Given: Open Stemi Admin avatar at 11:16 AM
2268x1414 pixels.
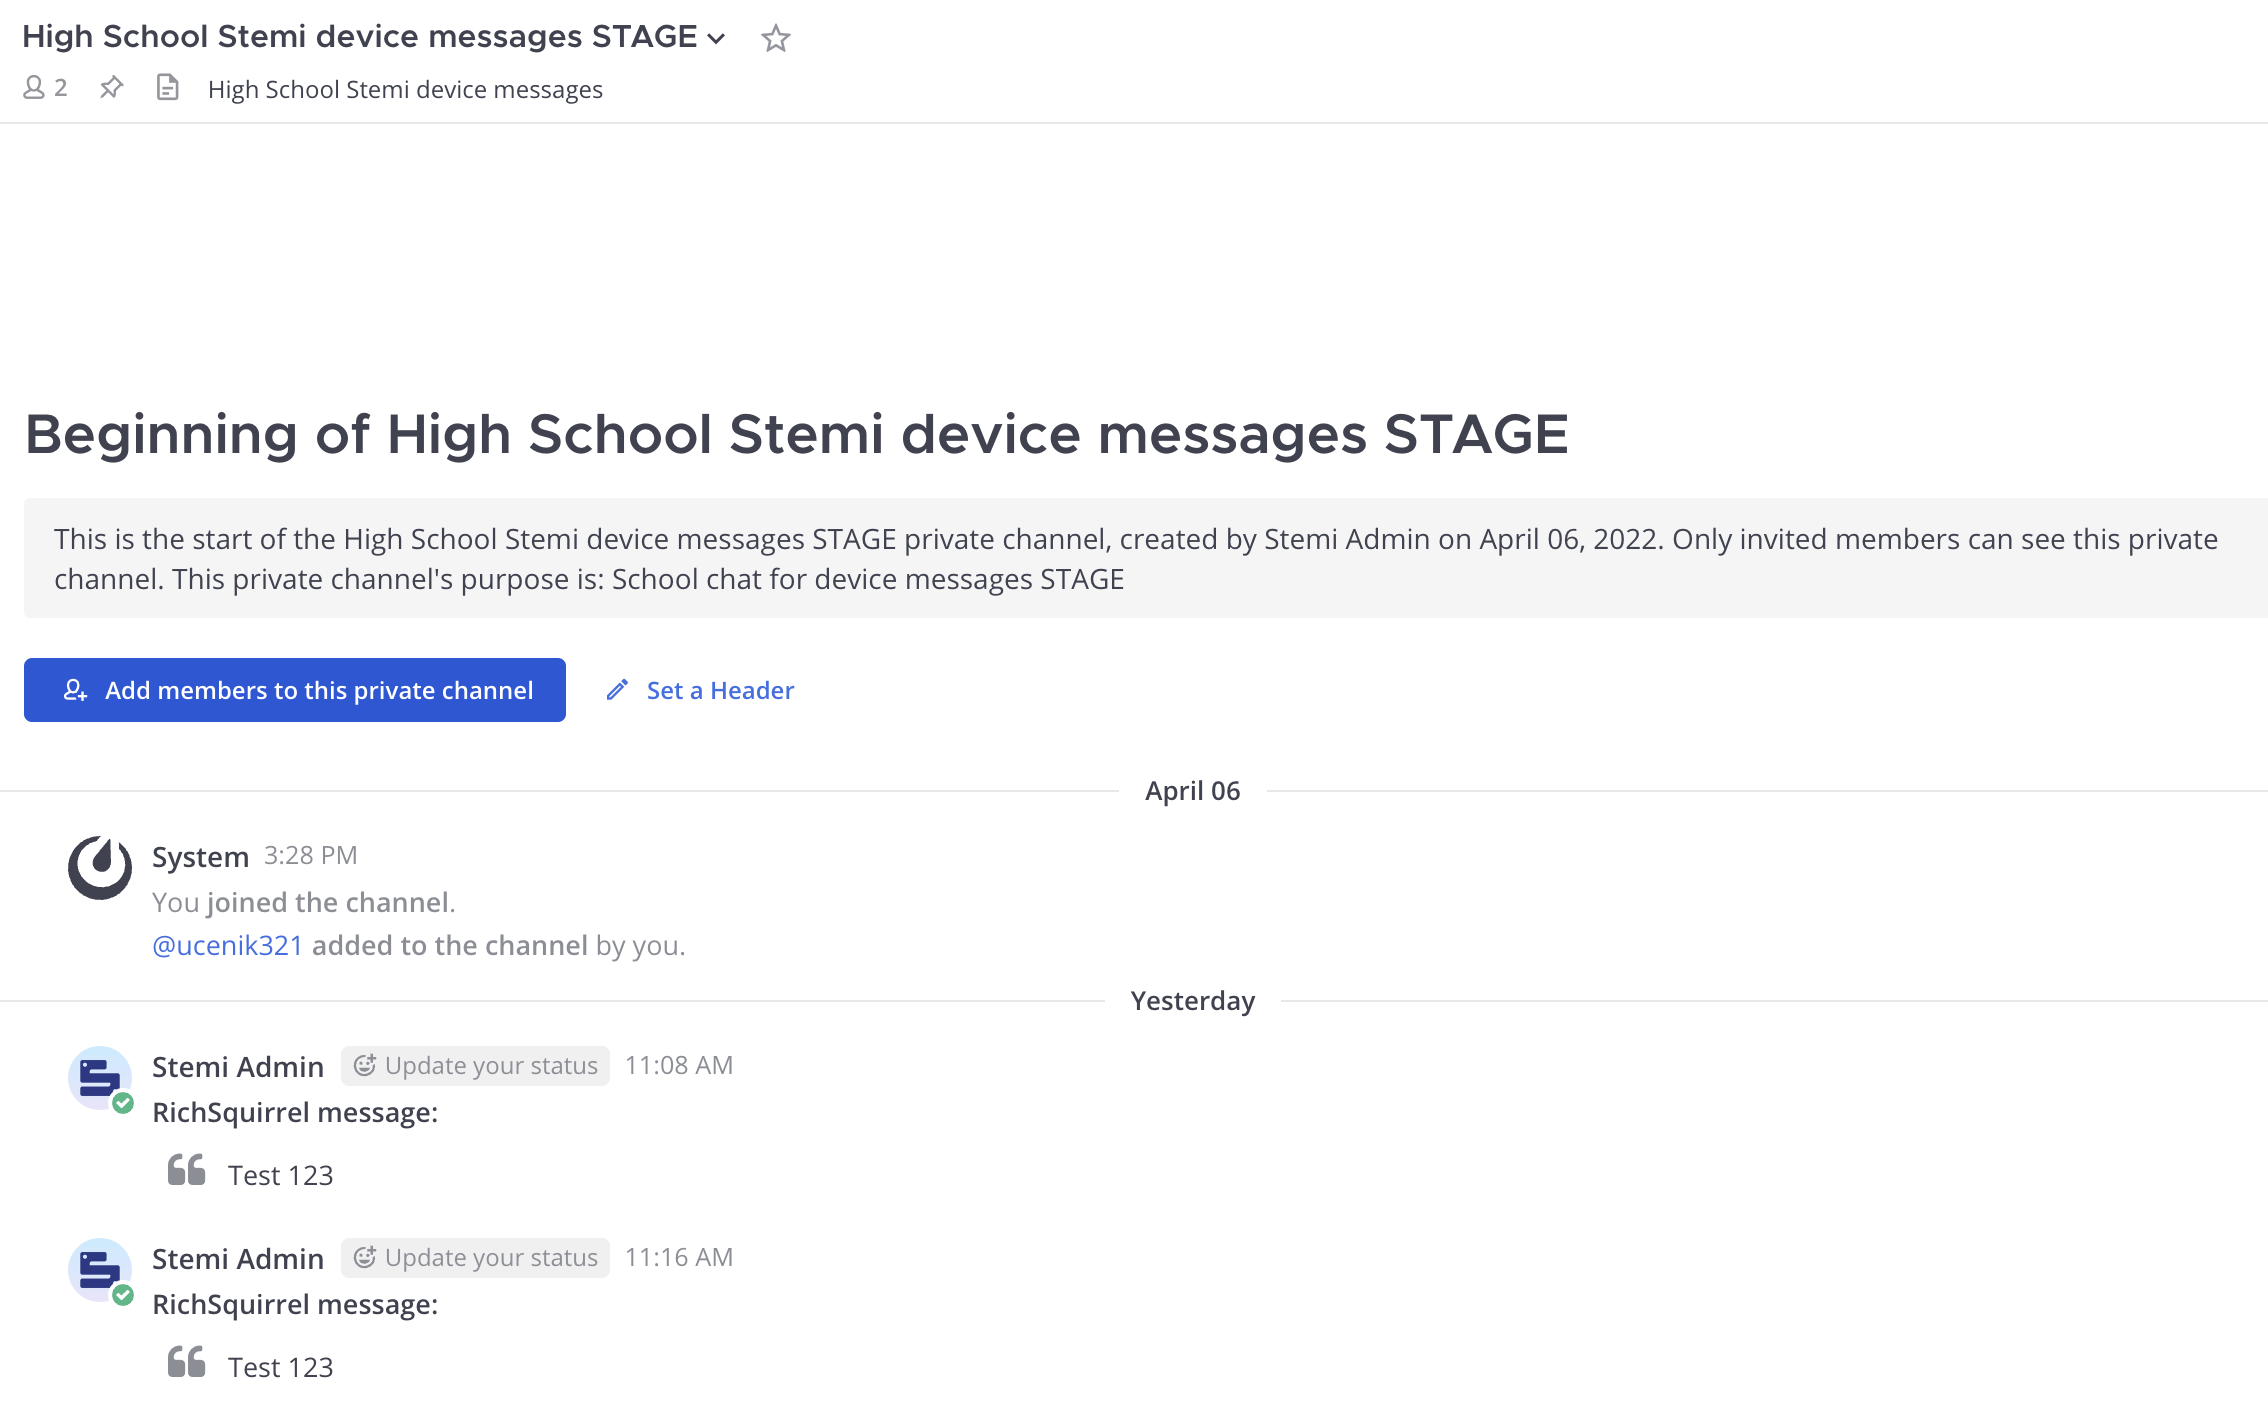Looking at the screenshot, I should (99, 1270).
